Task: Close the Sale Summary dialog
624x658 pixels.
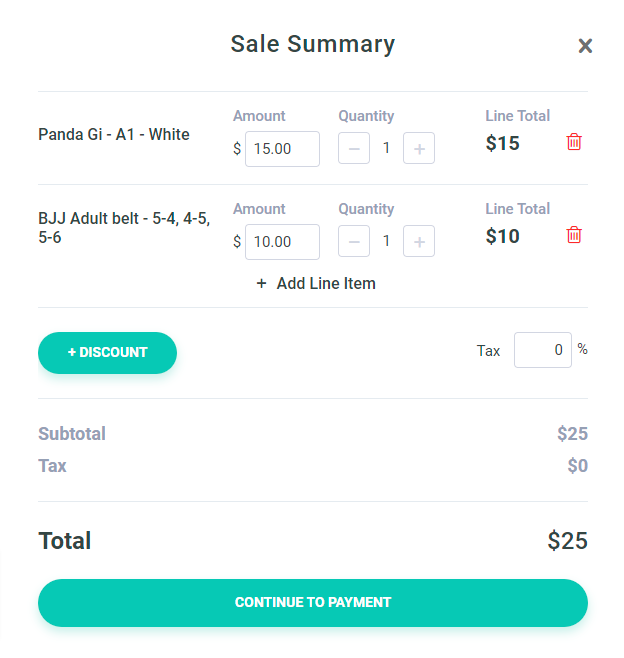Action: [x=585, y=45]
